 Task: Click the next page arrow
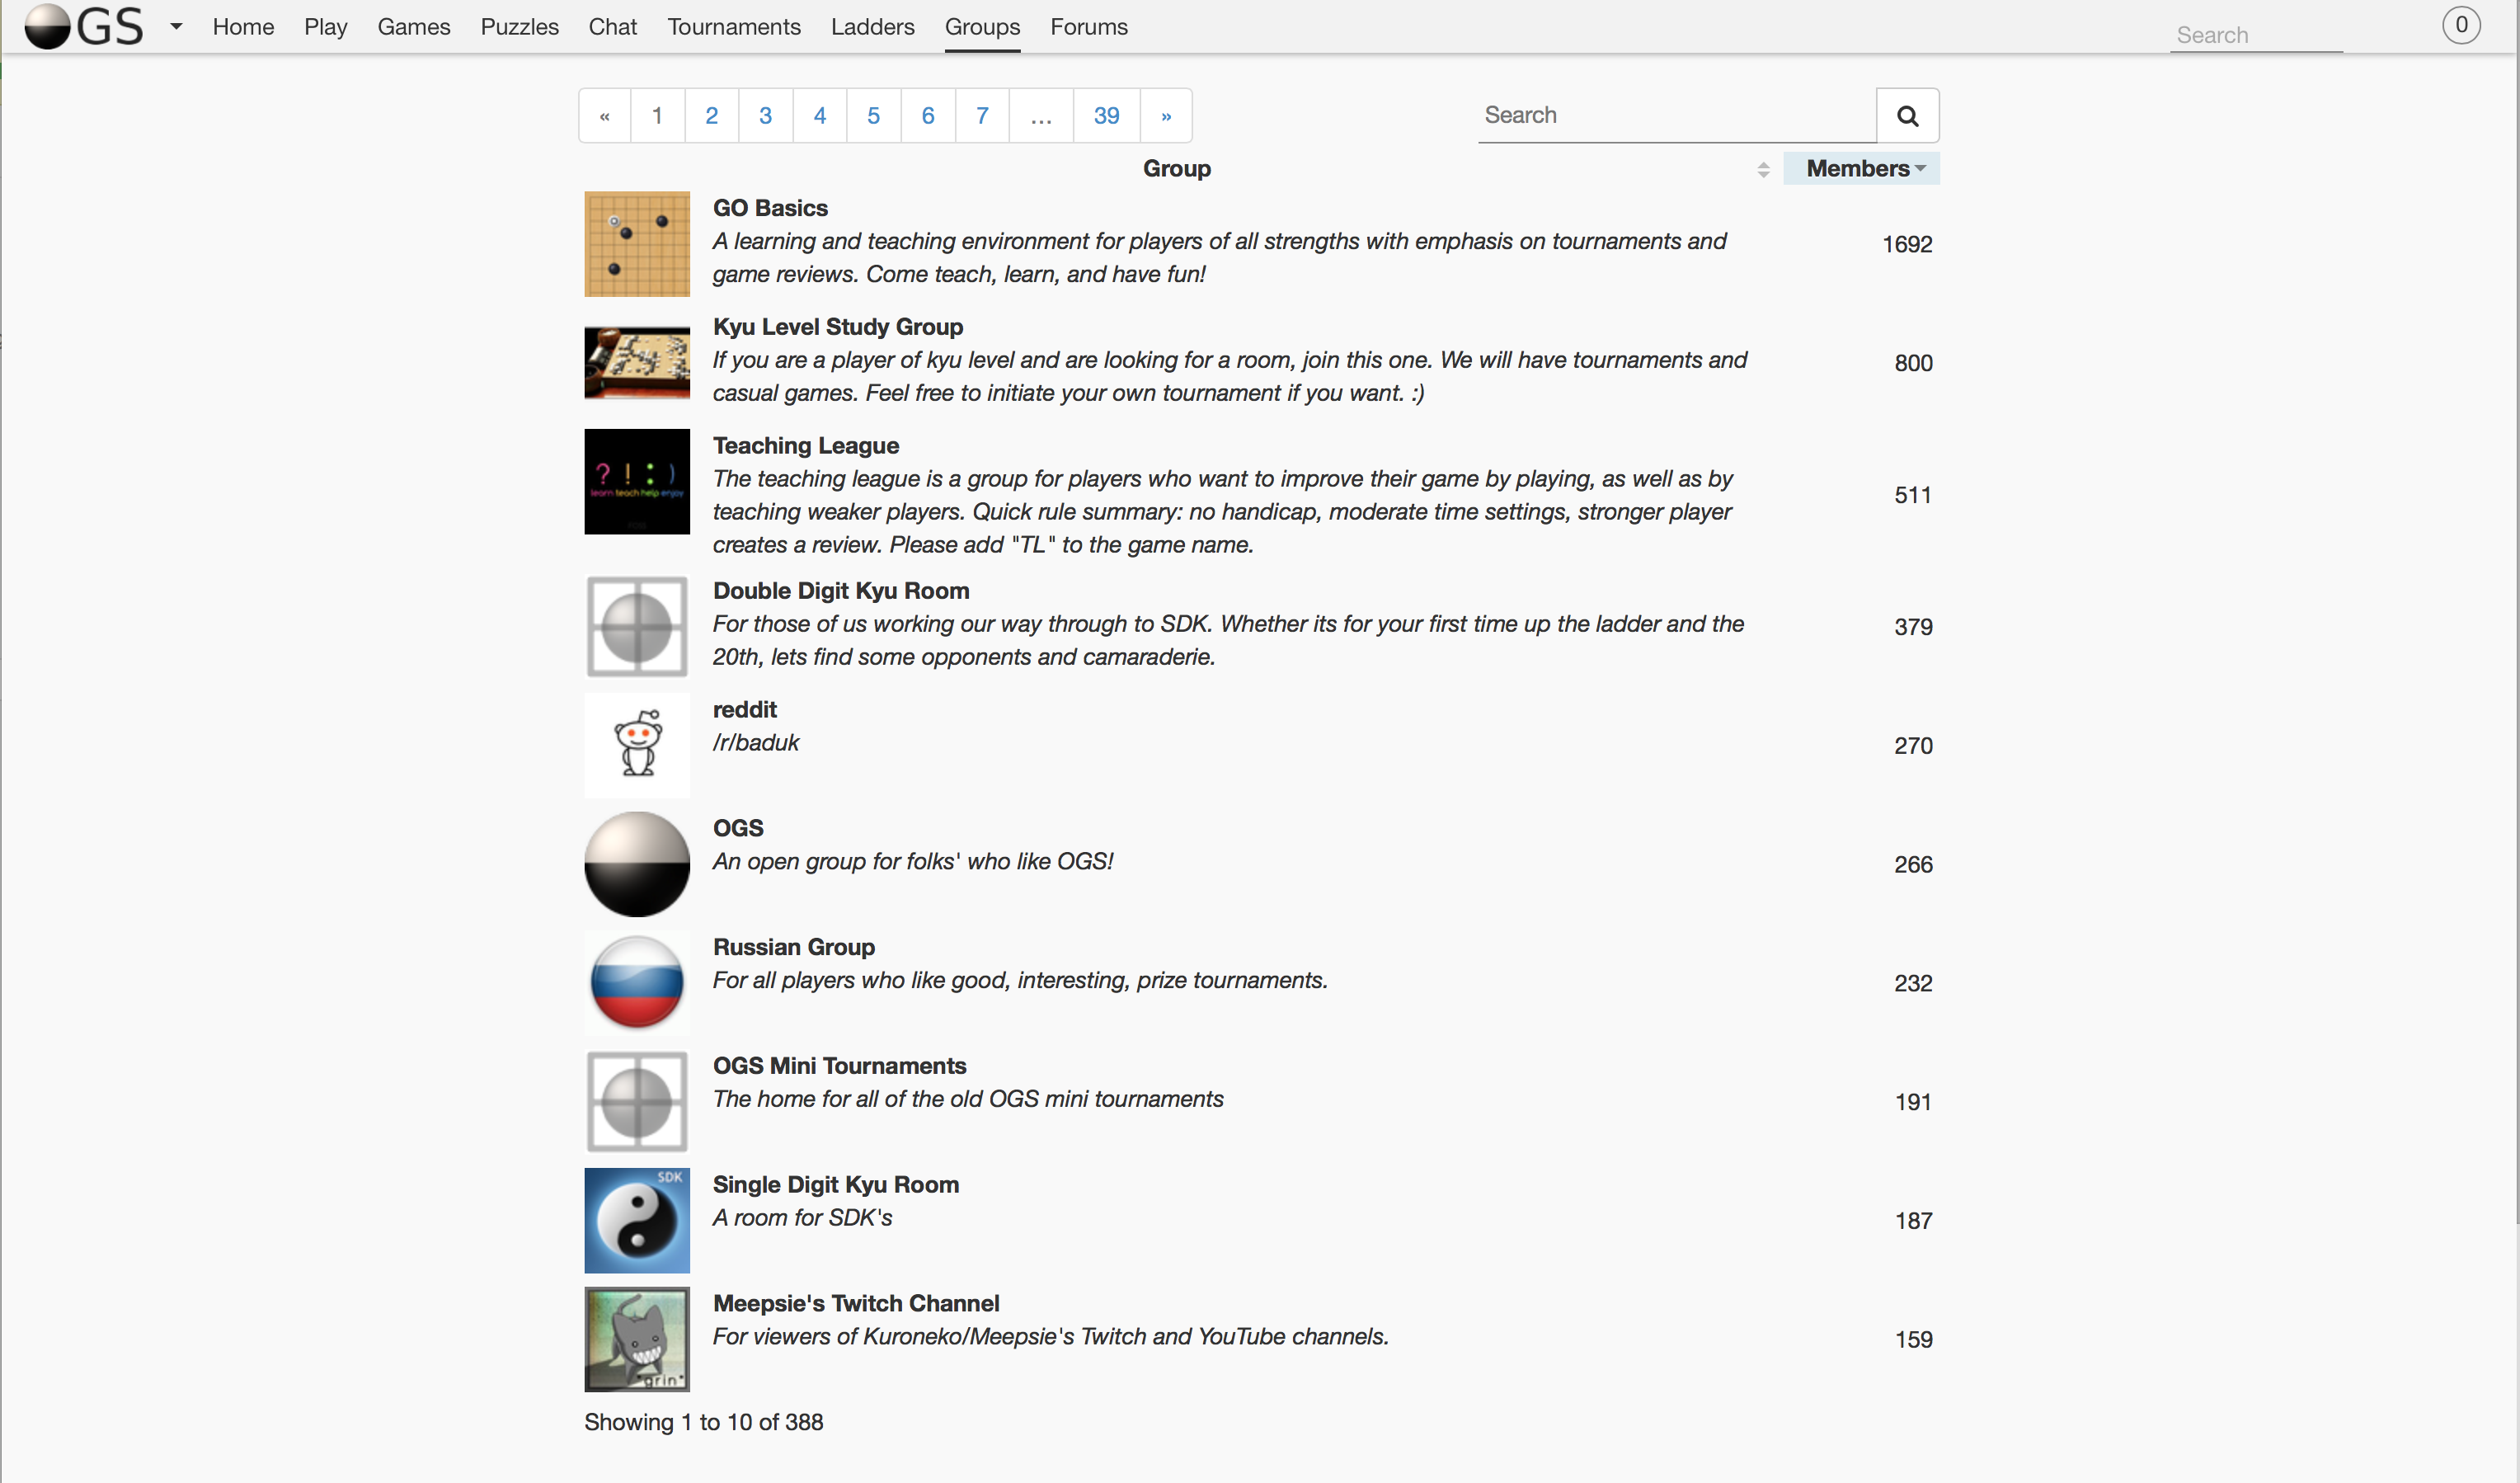(x=1165, y=116)
